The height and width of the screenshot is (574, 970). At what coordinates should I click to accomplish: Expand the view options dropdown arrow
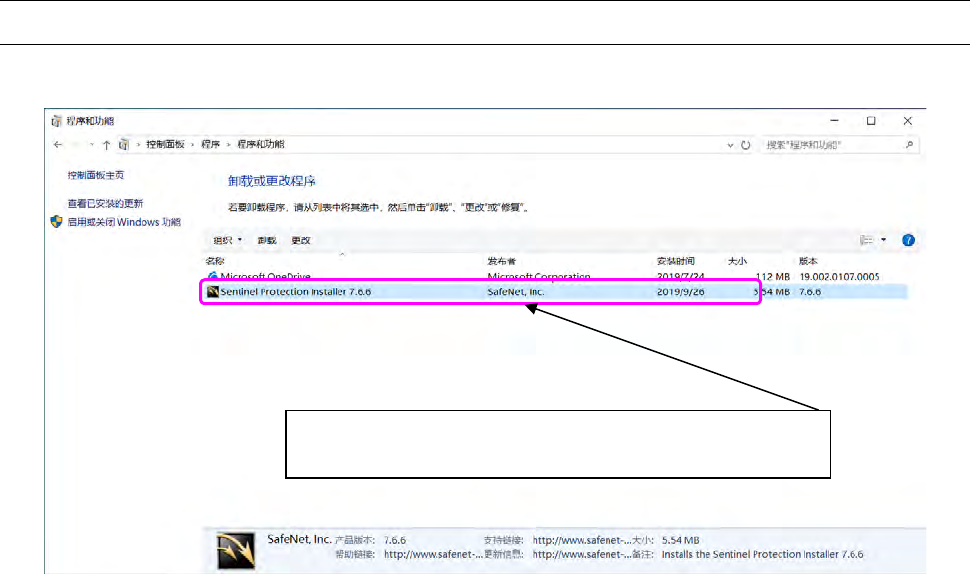pos(883,240)
